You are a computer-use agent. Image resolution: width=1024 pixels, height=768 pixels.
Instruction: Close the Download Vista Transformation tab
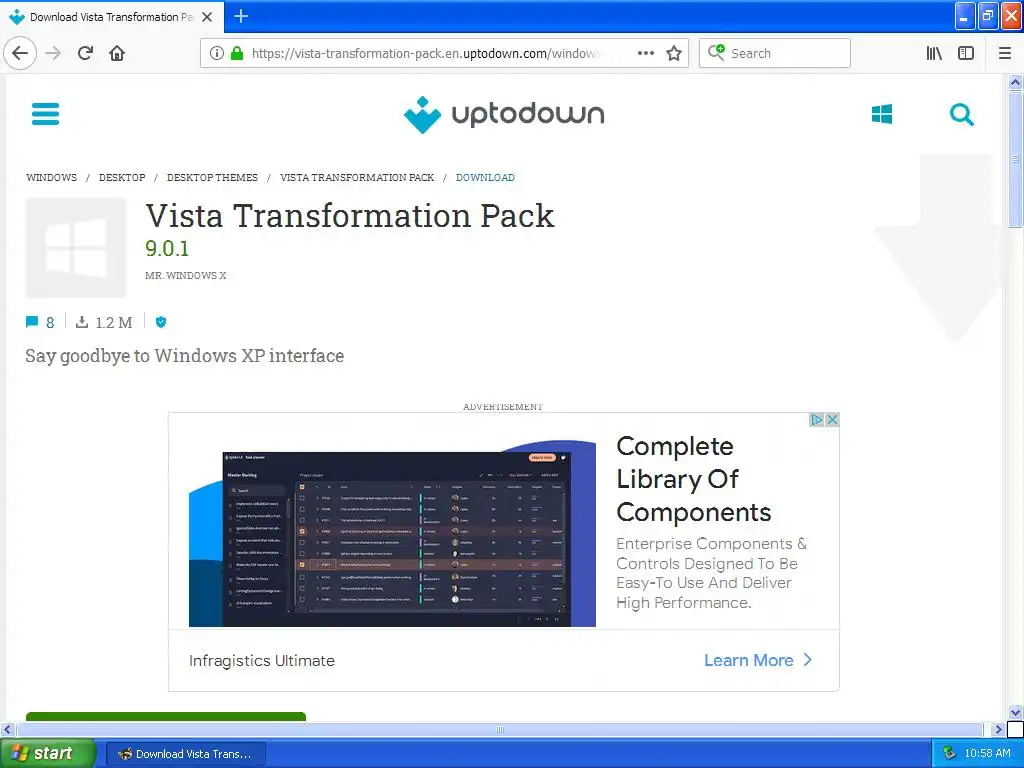pyautogui.click(x=207, y=17)
